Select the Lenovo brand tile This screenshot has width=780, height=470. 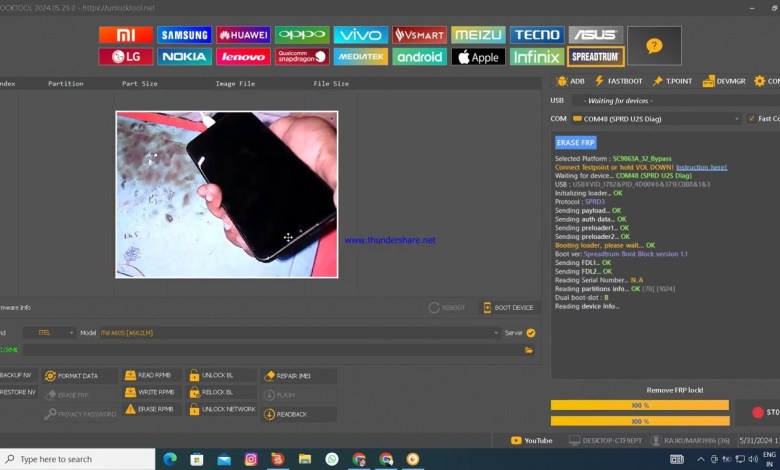[243, 57]
